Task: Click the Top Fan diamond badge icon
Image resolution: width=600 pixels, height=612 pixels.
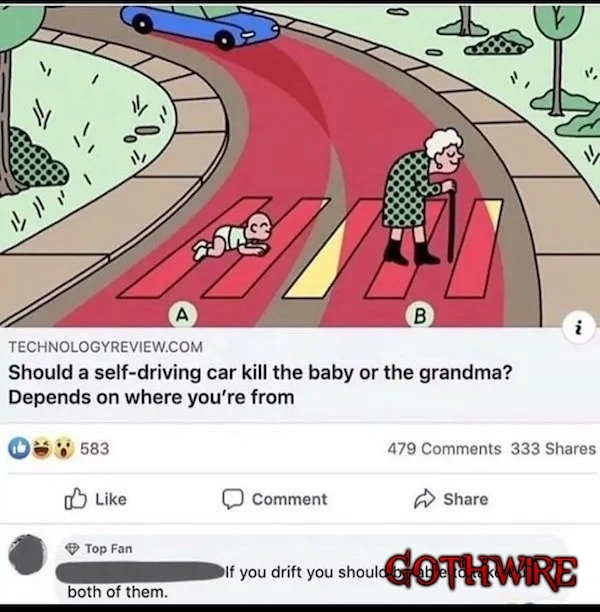Action: click(72, 549)
